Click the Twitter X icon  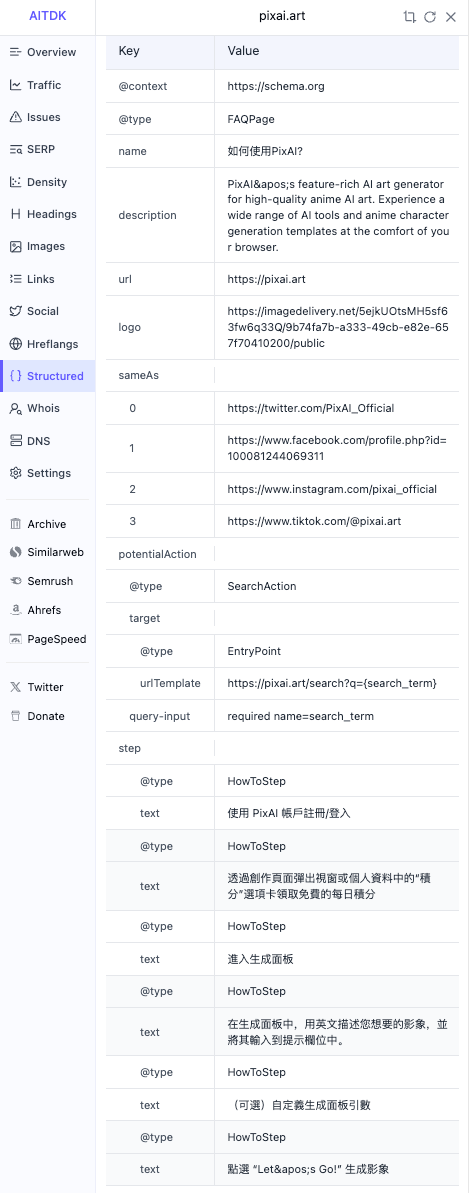15,687
